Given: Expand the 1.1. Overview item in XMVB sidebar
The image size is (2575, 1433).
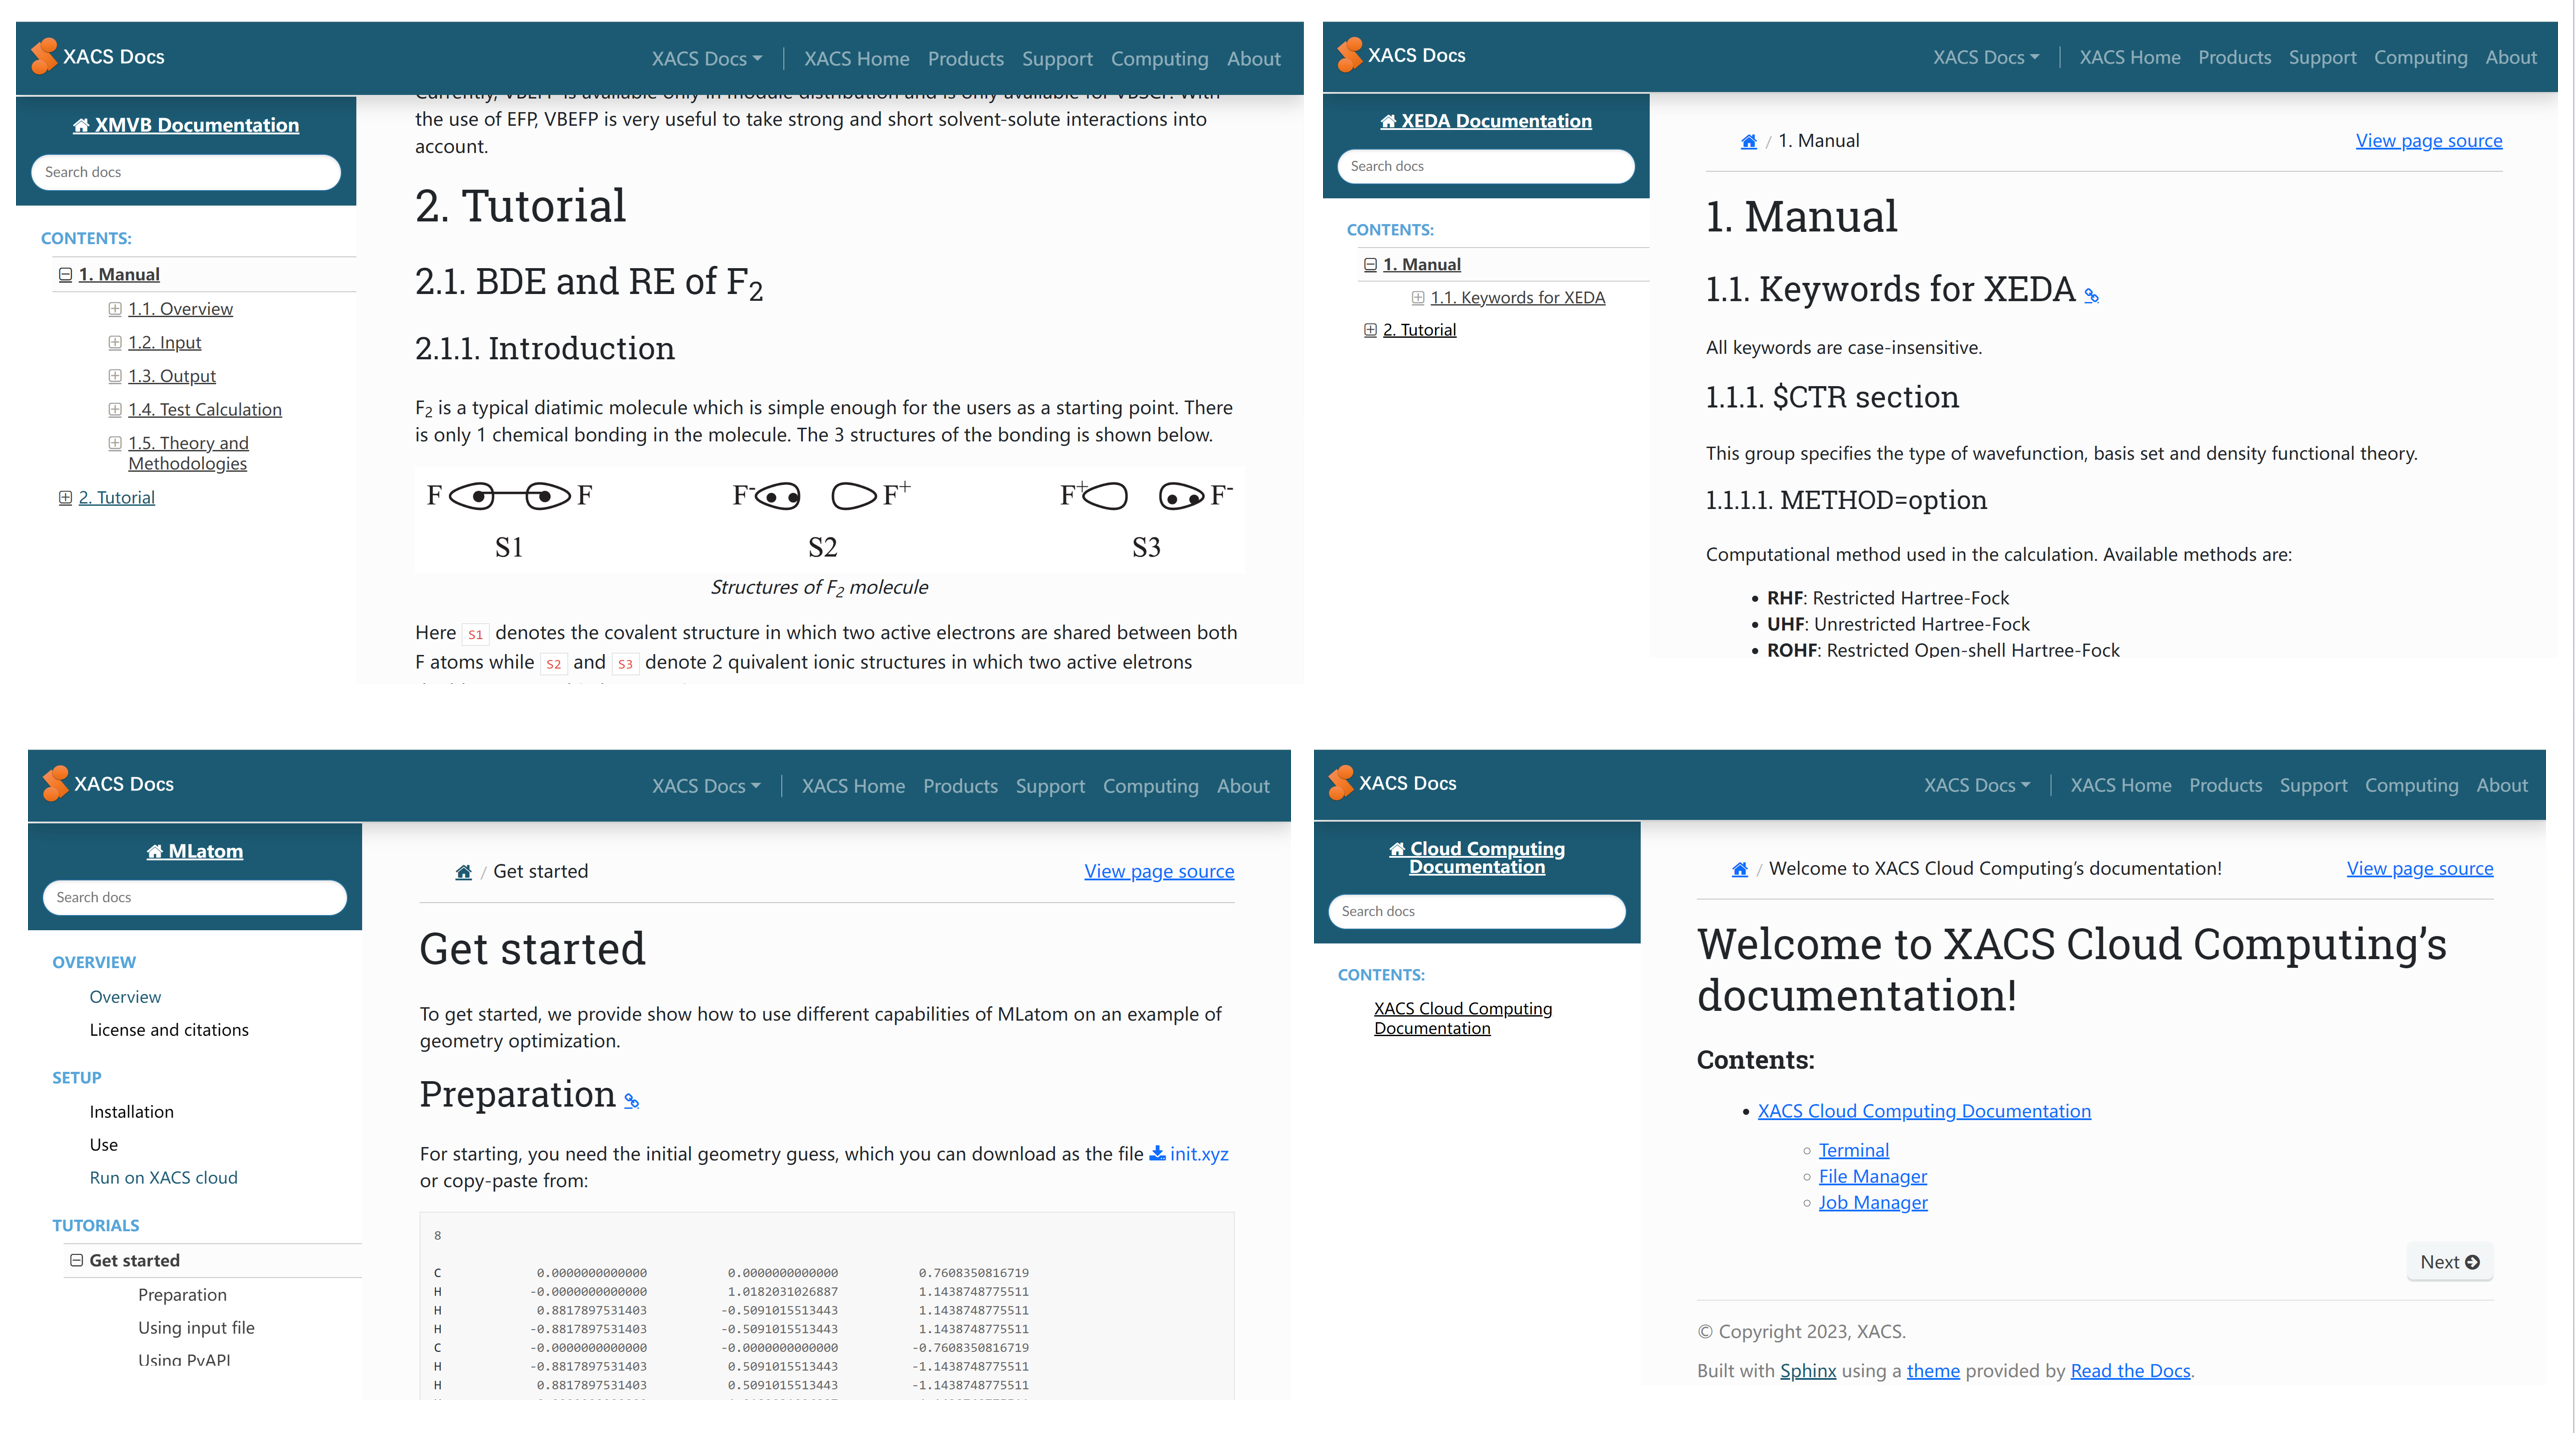Looking at the screenshot, I should (x=115, y=309).
